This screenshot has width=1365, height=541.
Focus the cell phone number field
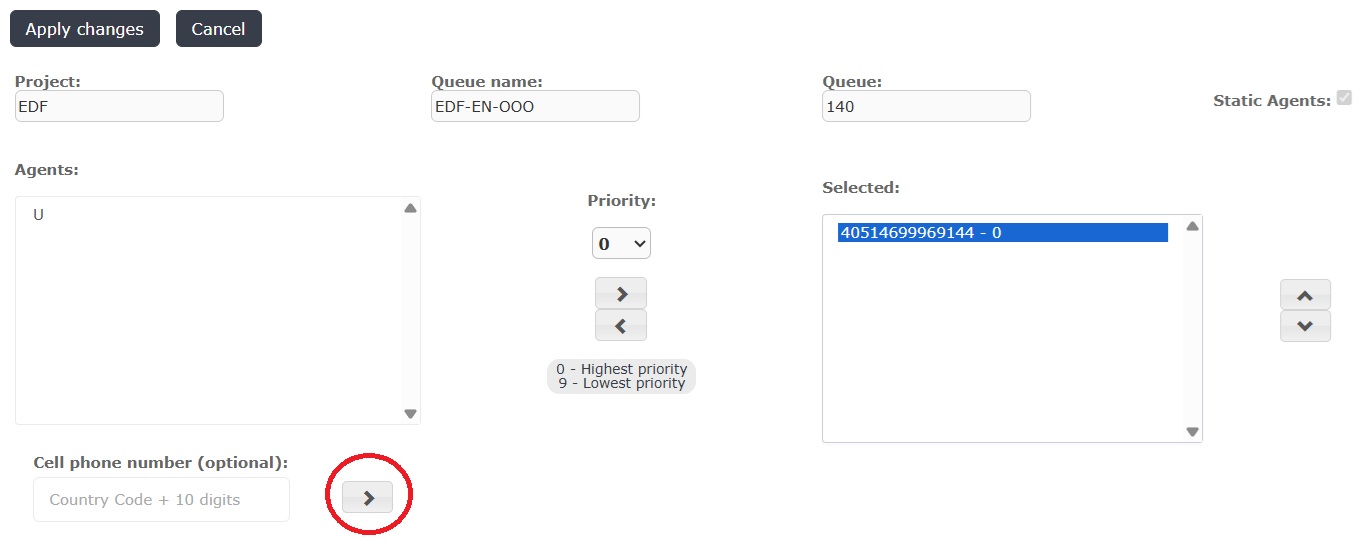tap(161, 499)
